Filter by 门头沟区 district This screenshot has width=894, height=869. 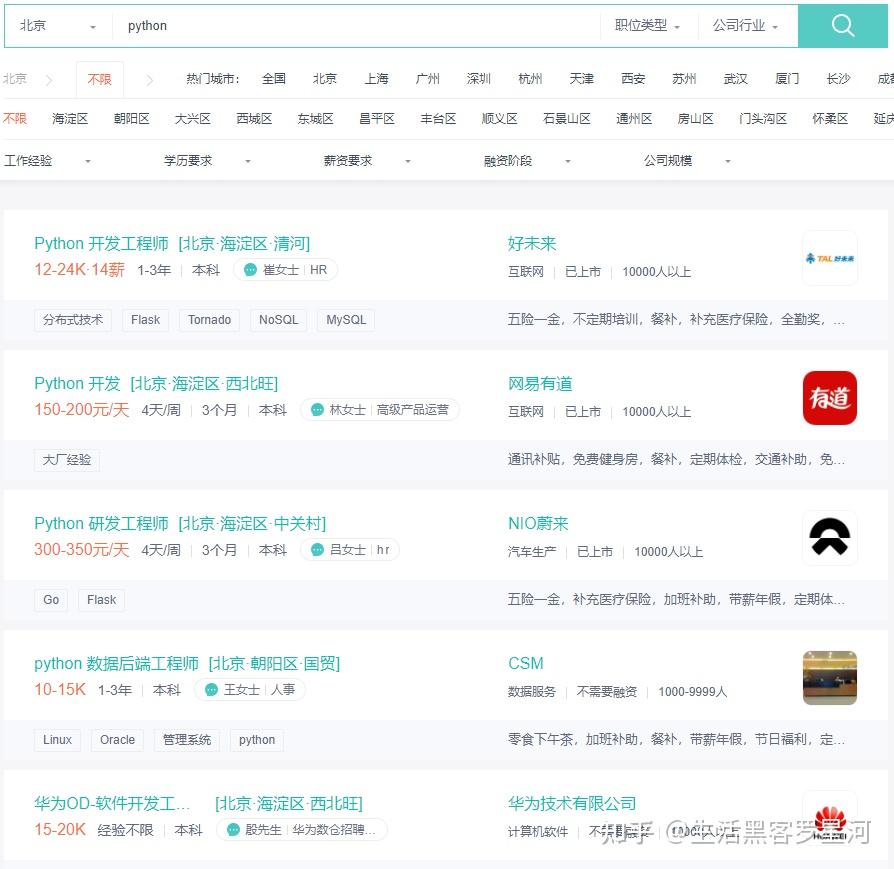click(763, 119)
